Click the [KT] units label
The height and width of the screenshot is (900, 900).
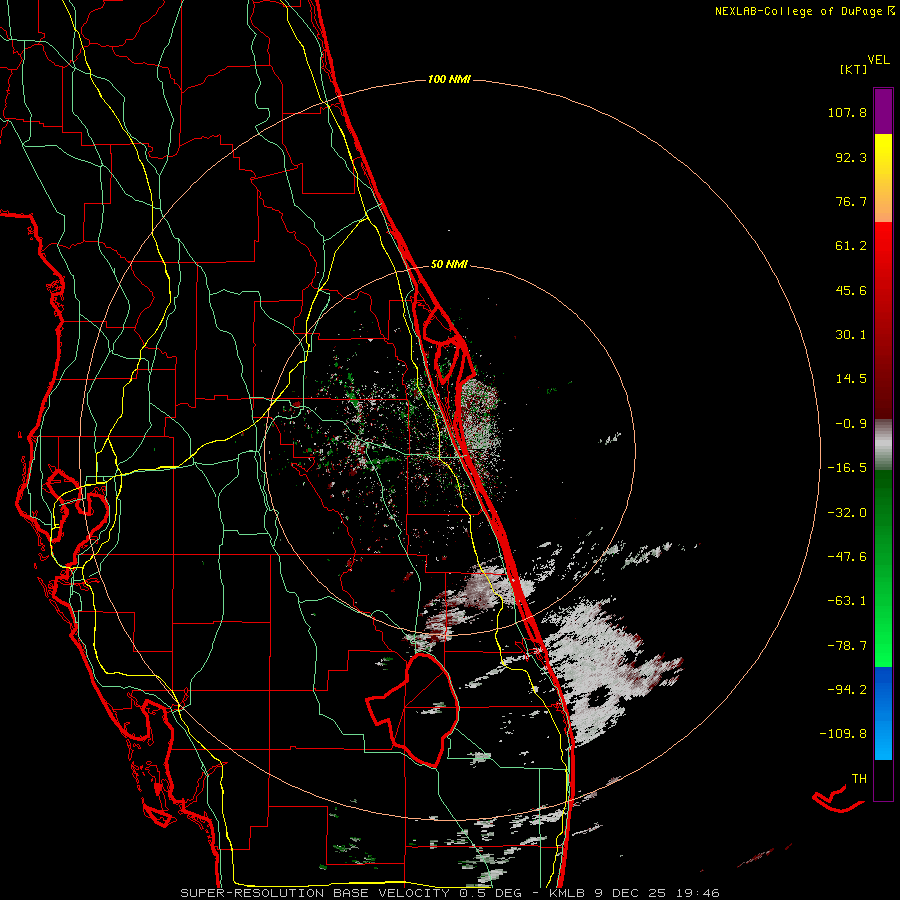click(x=853, y=69)
